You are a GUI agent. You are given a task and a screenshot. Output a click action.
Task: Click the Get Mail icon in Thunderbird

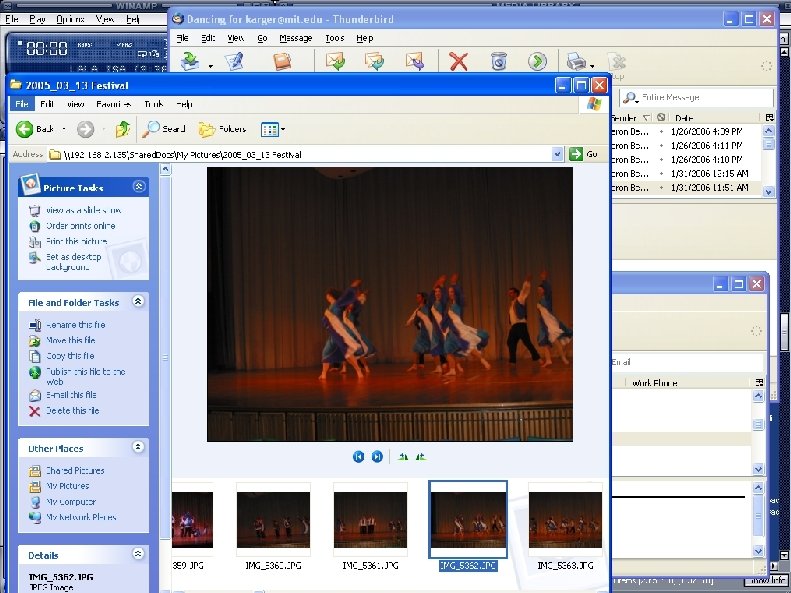click(190, 62)
